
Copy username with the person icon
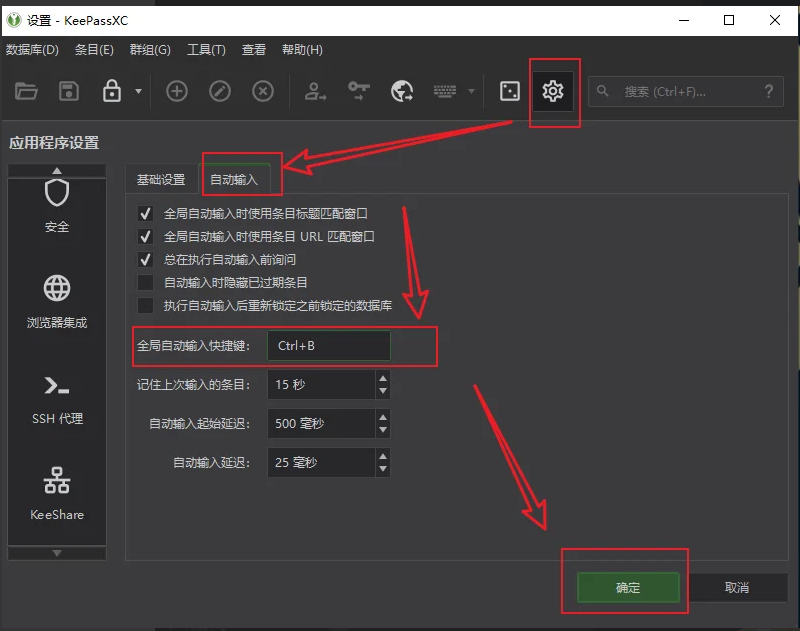click(x=315, y=92)
